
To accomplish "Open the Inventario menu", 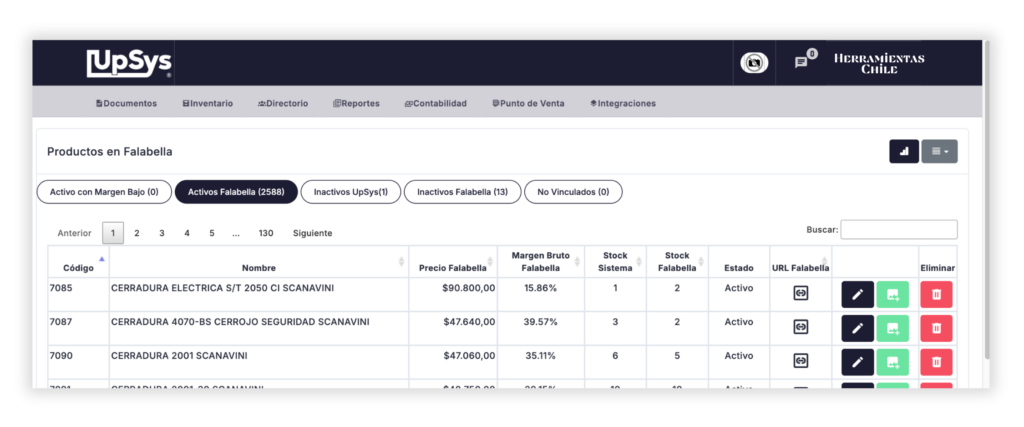I will pos(208,103).
